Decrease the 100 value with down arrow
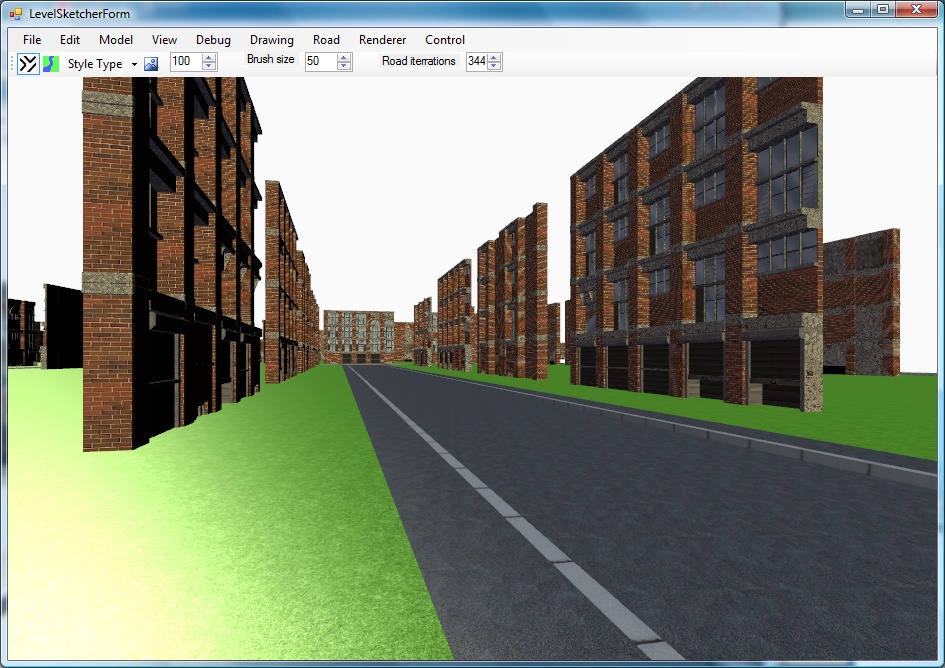The width and height of the screenshot is (945, 668). click(x=209, y=66)
